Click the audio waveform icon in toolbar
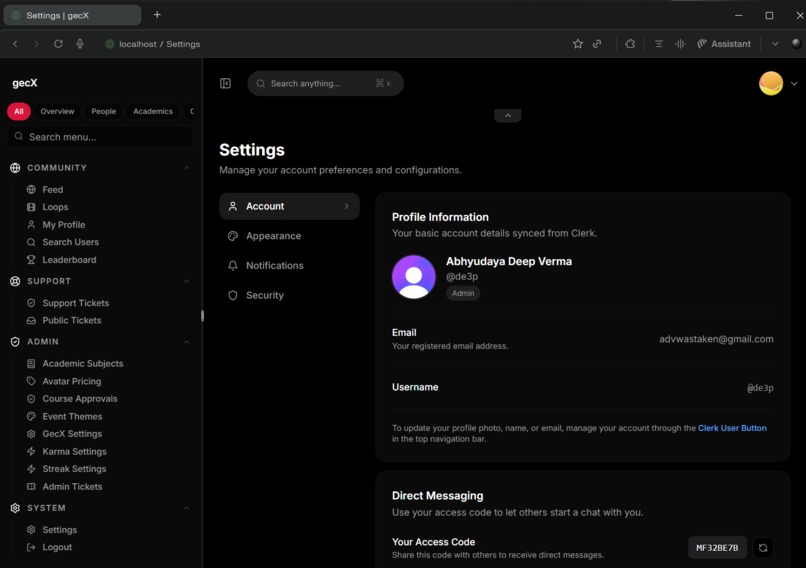 pos(680,44)
